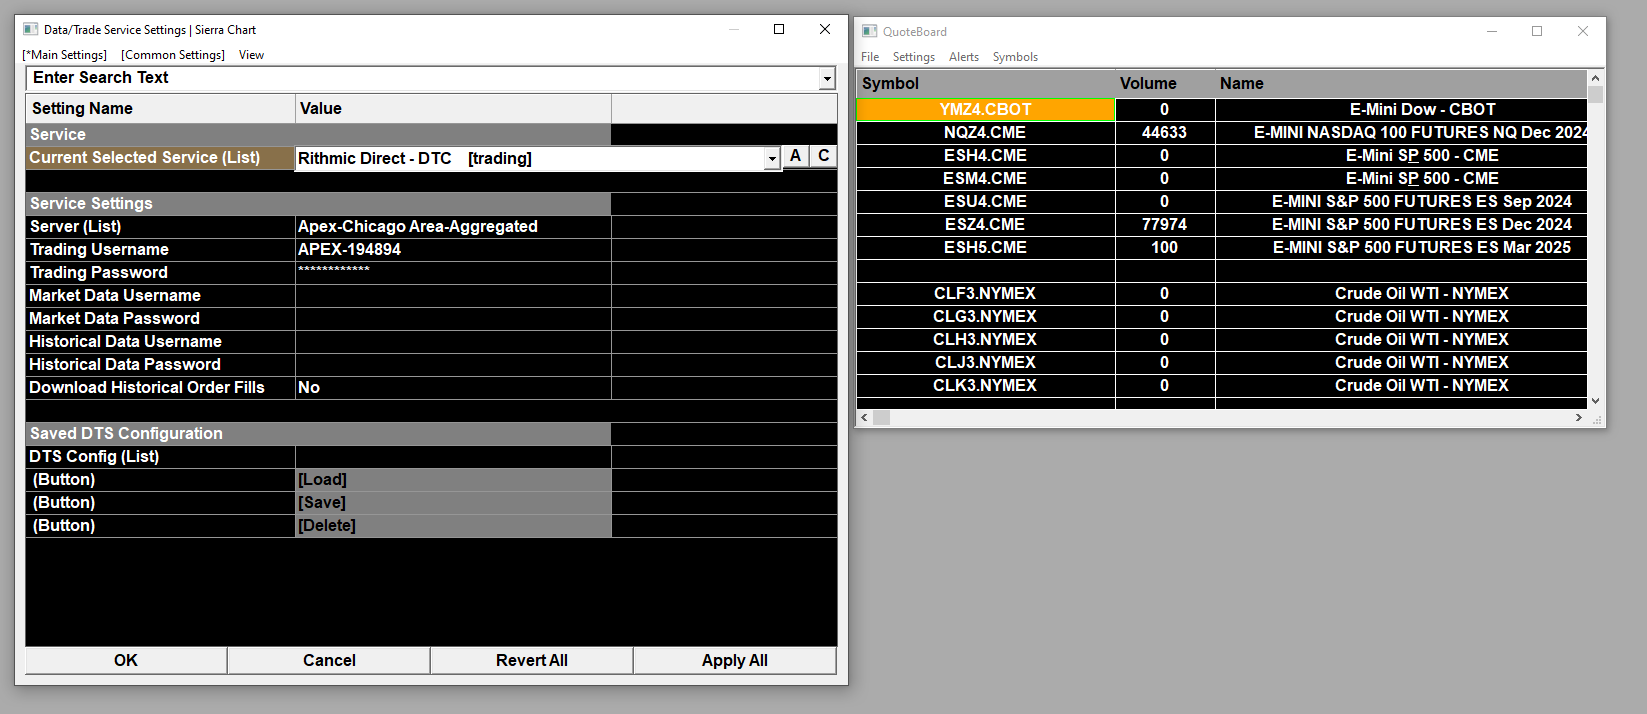Click the QuoteBoard Volume column header
The height and width of the screenshot is (714, 1647).
(x=1165, y=84)
